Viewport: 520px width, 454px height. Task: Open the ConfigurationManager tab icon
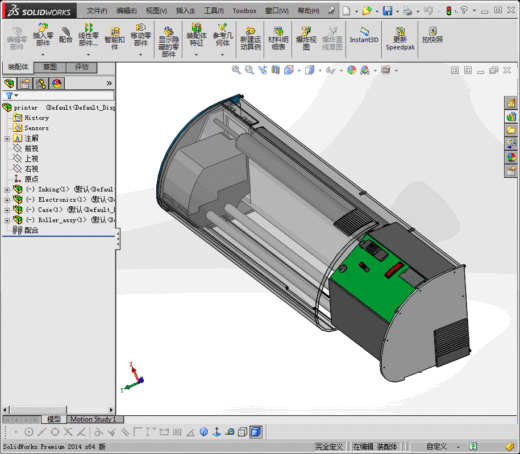[x=41, y=83]
